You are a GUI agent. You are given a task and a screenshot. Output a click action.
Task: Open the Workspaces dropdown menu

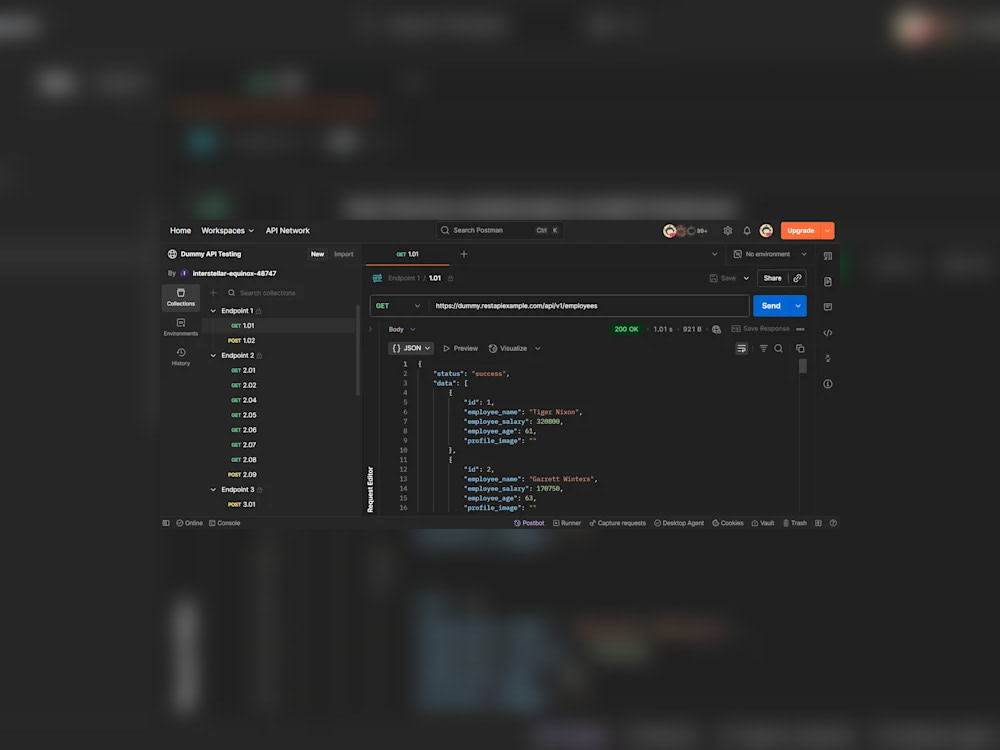tap(227, 231)
